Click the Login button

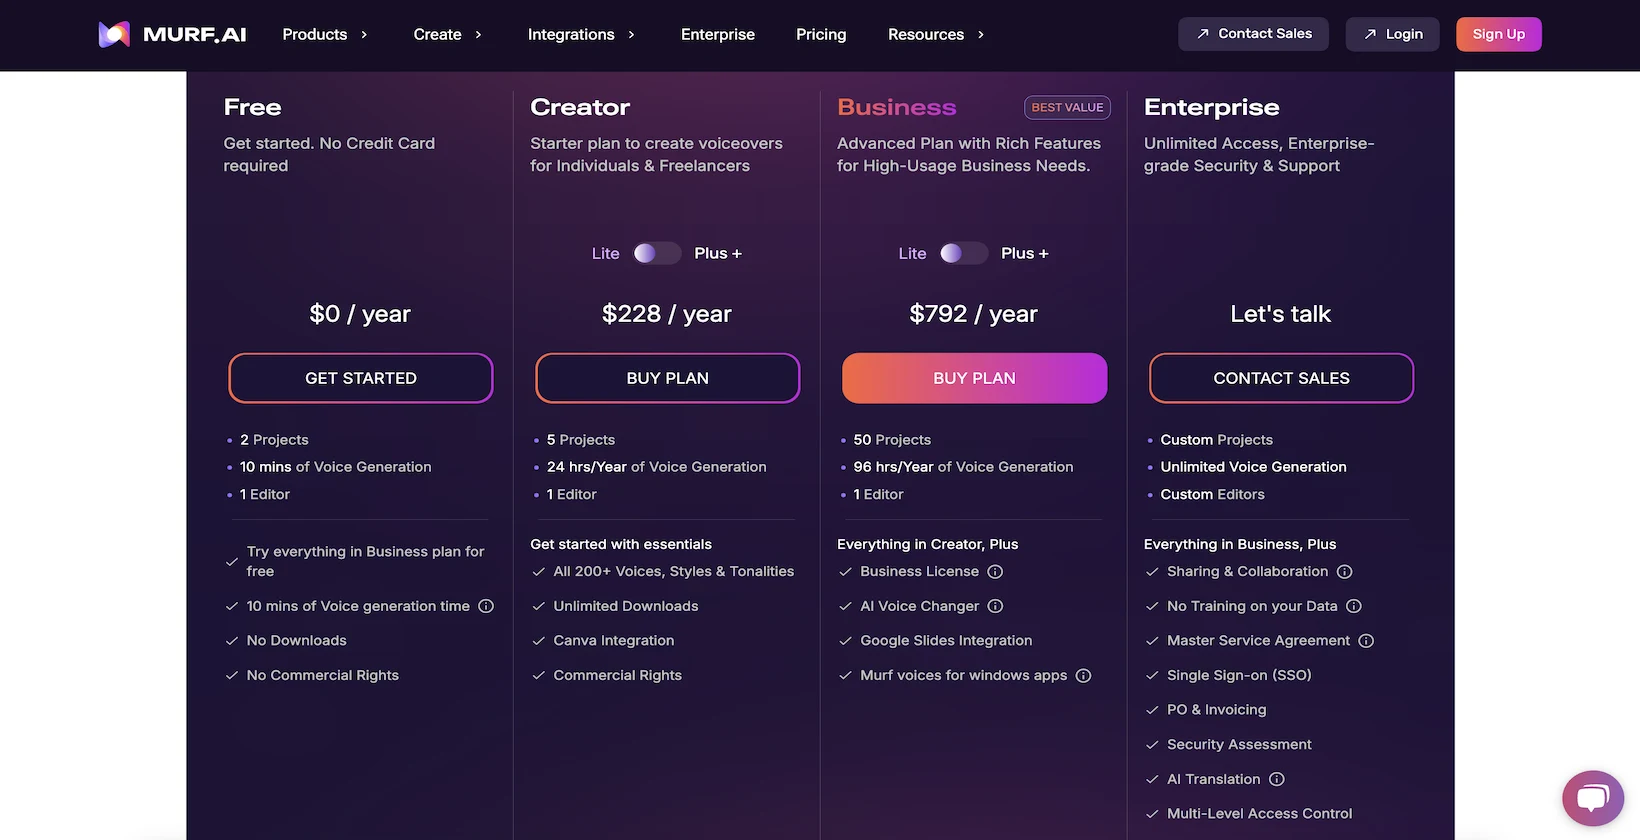coord(1392,34)
